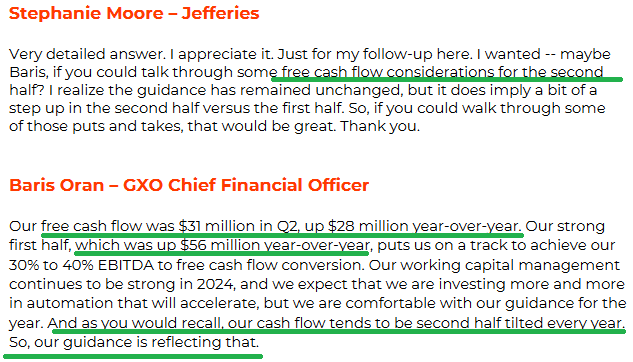633x362 pixels.
Task: Click the 'Thank you.' closing text
Action: 379,126
